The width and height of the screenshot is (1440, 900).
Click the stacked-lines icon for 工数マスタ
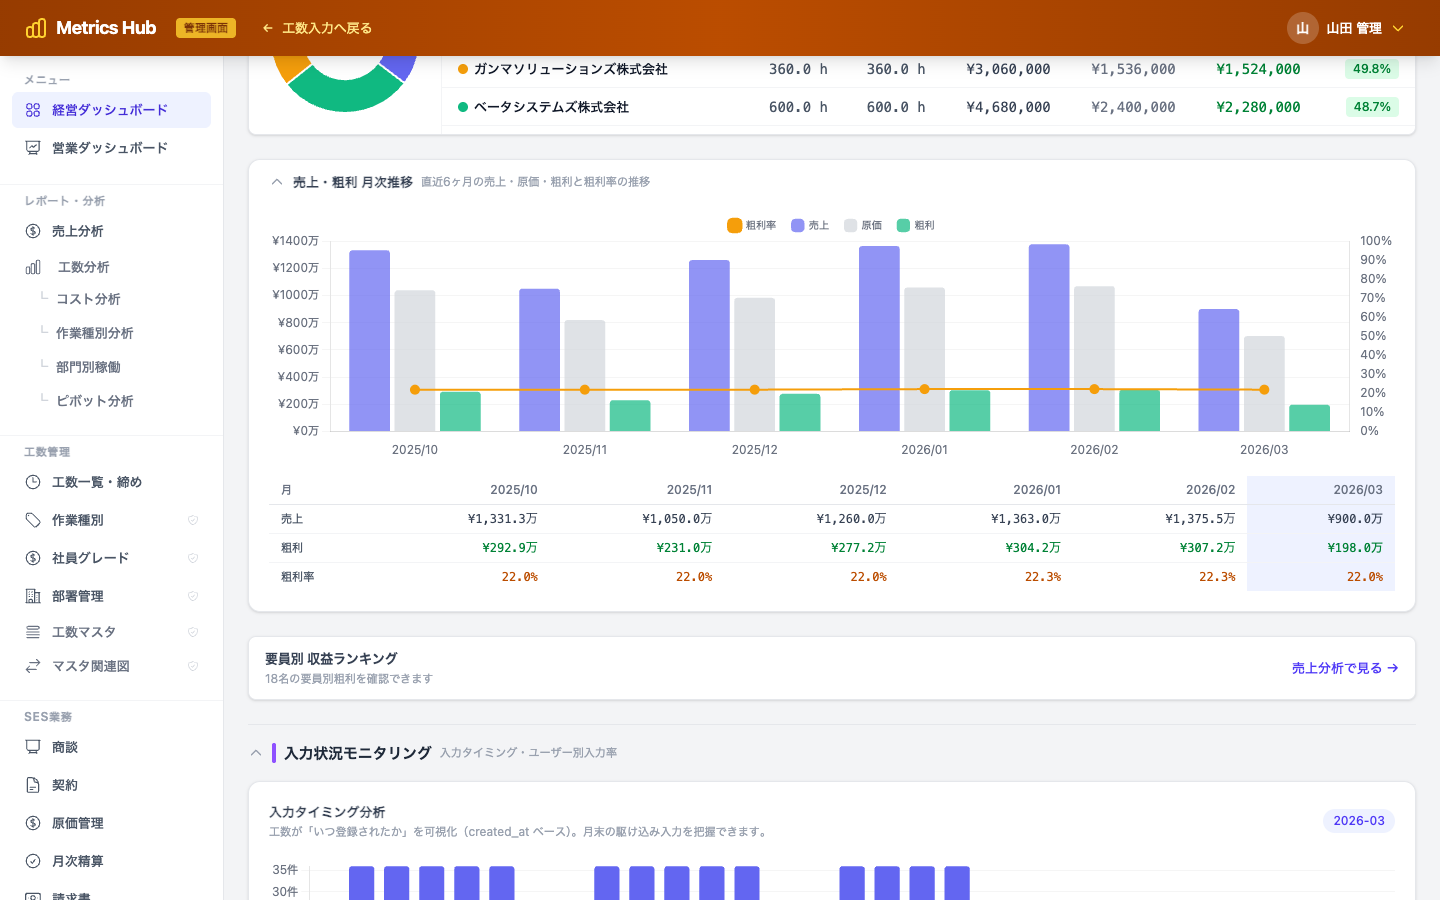(x=33, y=632)
